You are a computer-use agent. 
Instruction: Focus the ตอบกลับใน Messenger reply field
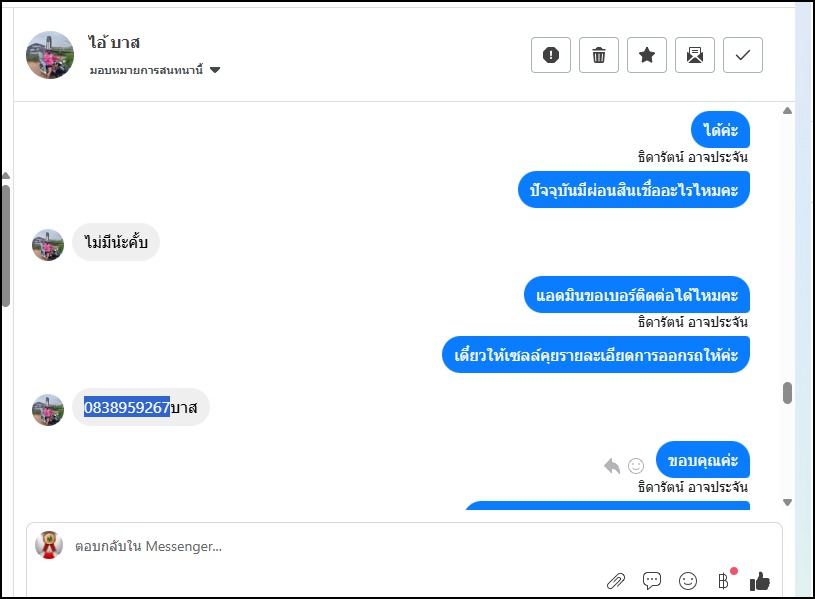(x=300, y=547)
